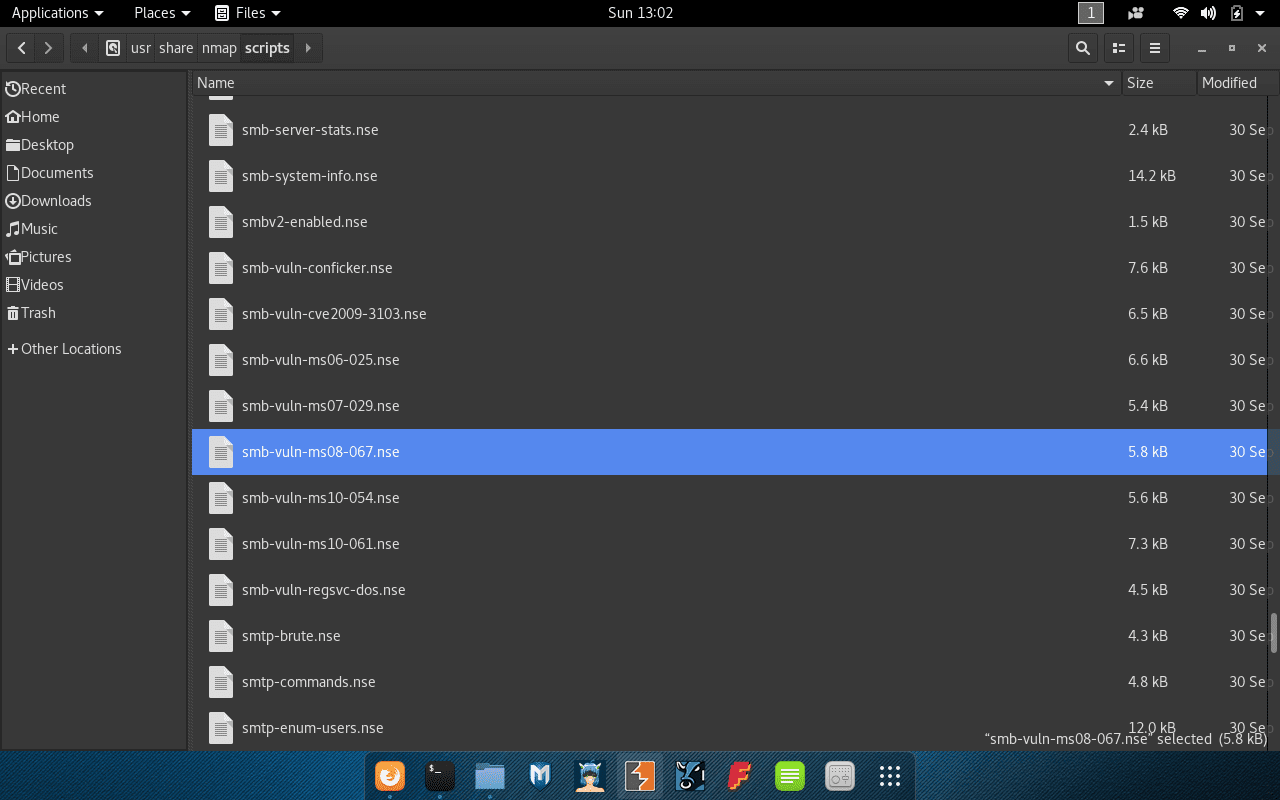This screenshot has width=1280, height=800.
Task: Open the Metasploit icon in the dock
Action: point(540,776)
